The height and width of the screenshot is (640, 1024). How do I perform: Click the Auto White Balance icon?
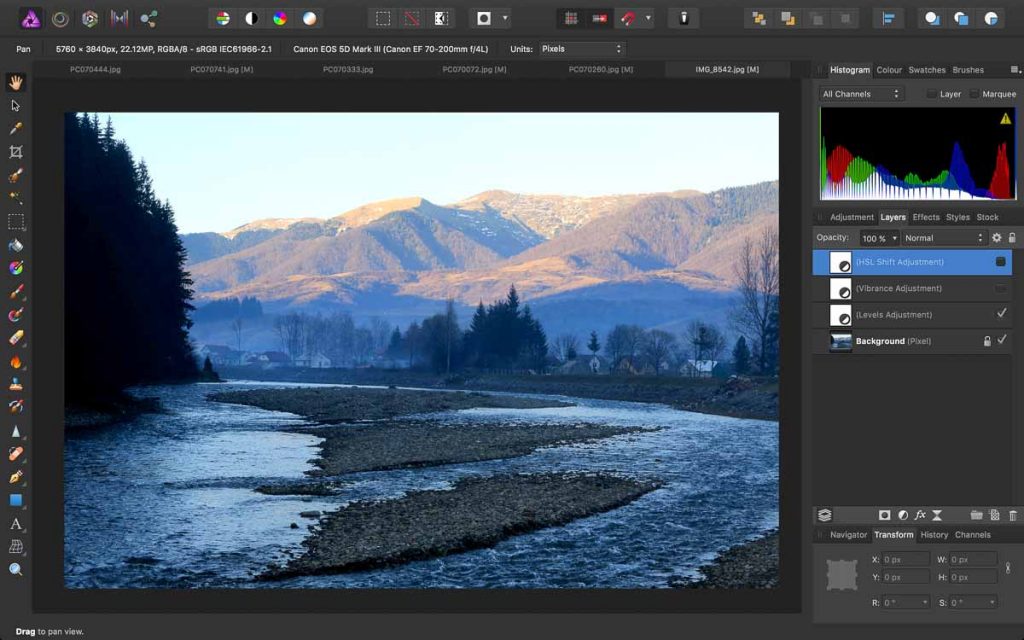click(309, 18)
